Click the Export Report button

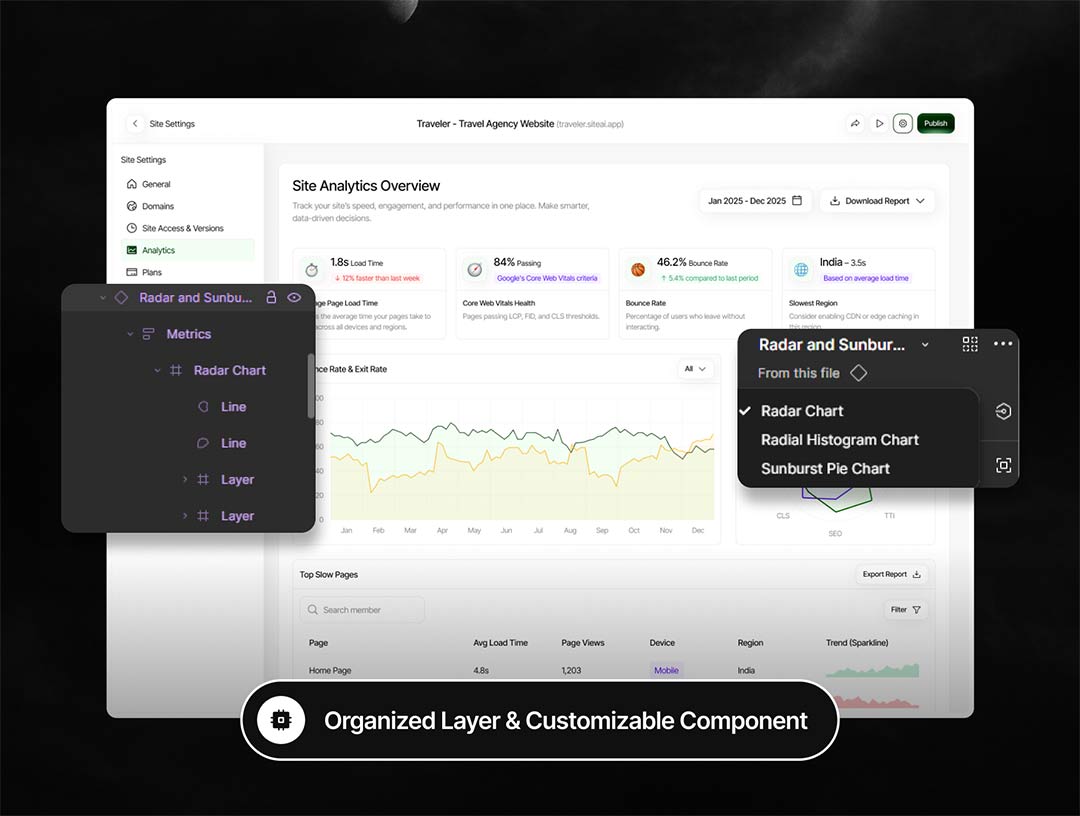(891, 575)
